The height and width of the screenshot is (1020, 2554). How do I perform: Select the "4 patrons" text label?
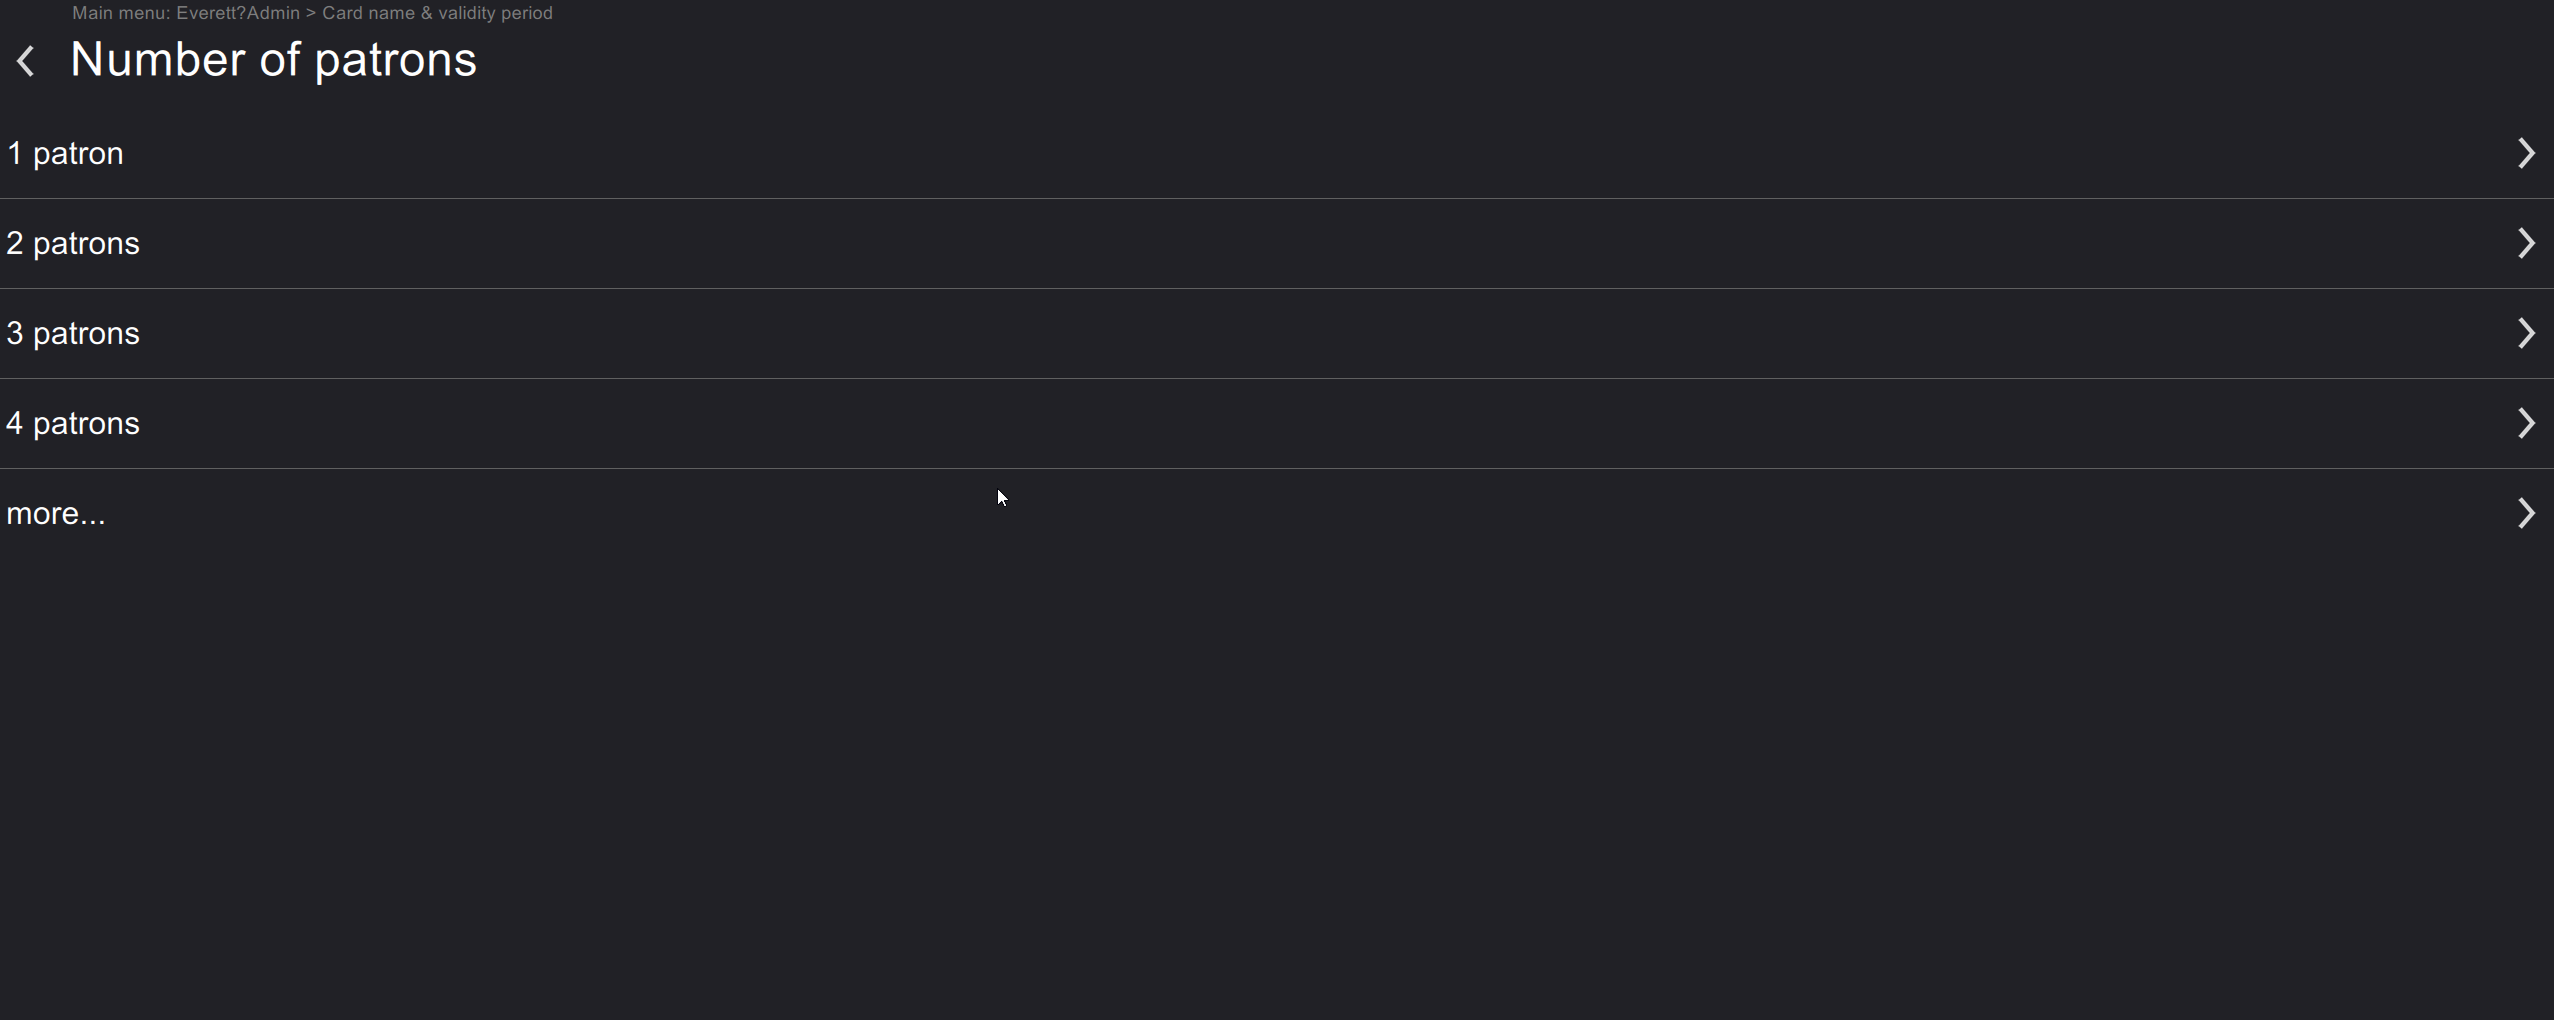pos(73,424)
